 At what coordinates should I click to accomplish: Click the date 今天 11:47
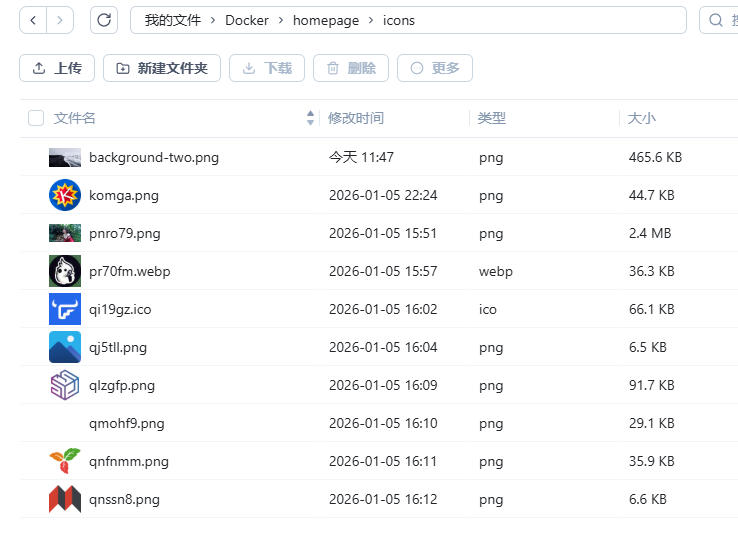point(361,157)
